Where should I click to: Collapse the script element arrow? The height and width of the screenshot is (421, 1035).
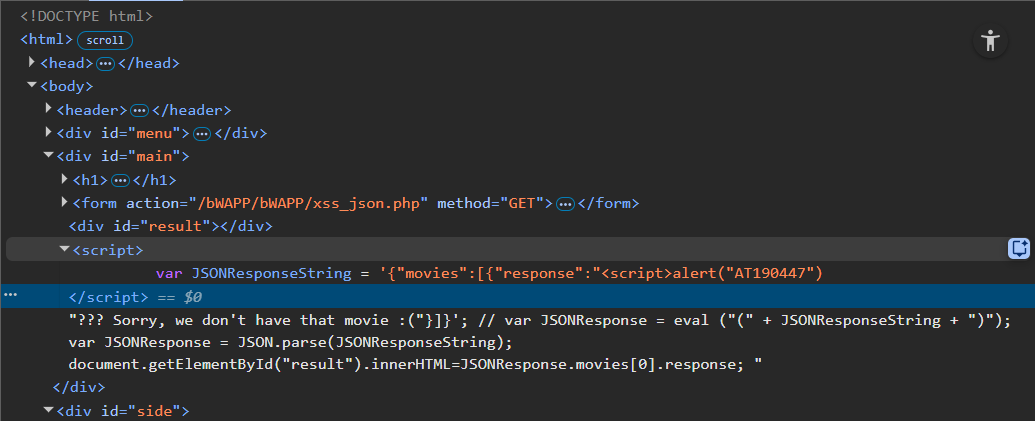click(65, 249)
